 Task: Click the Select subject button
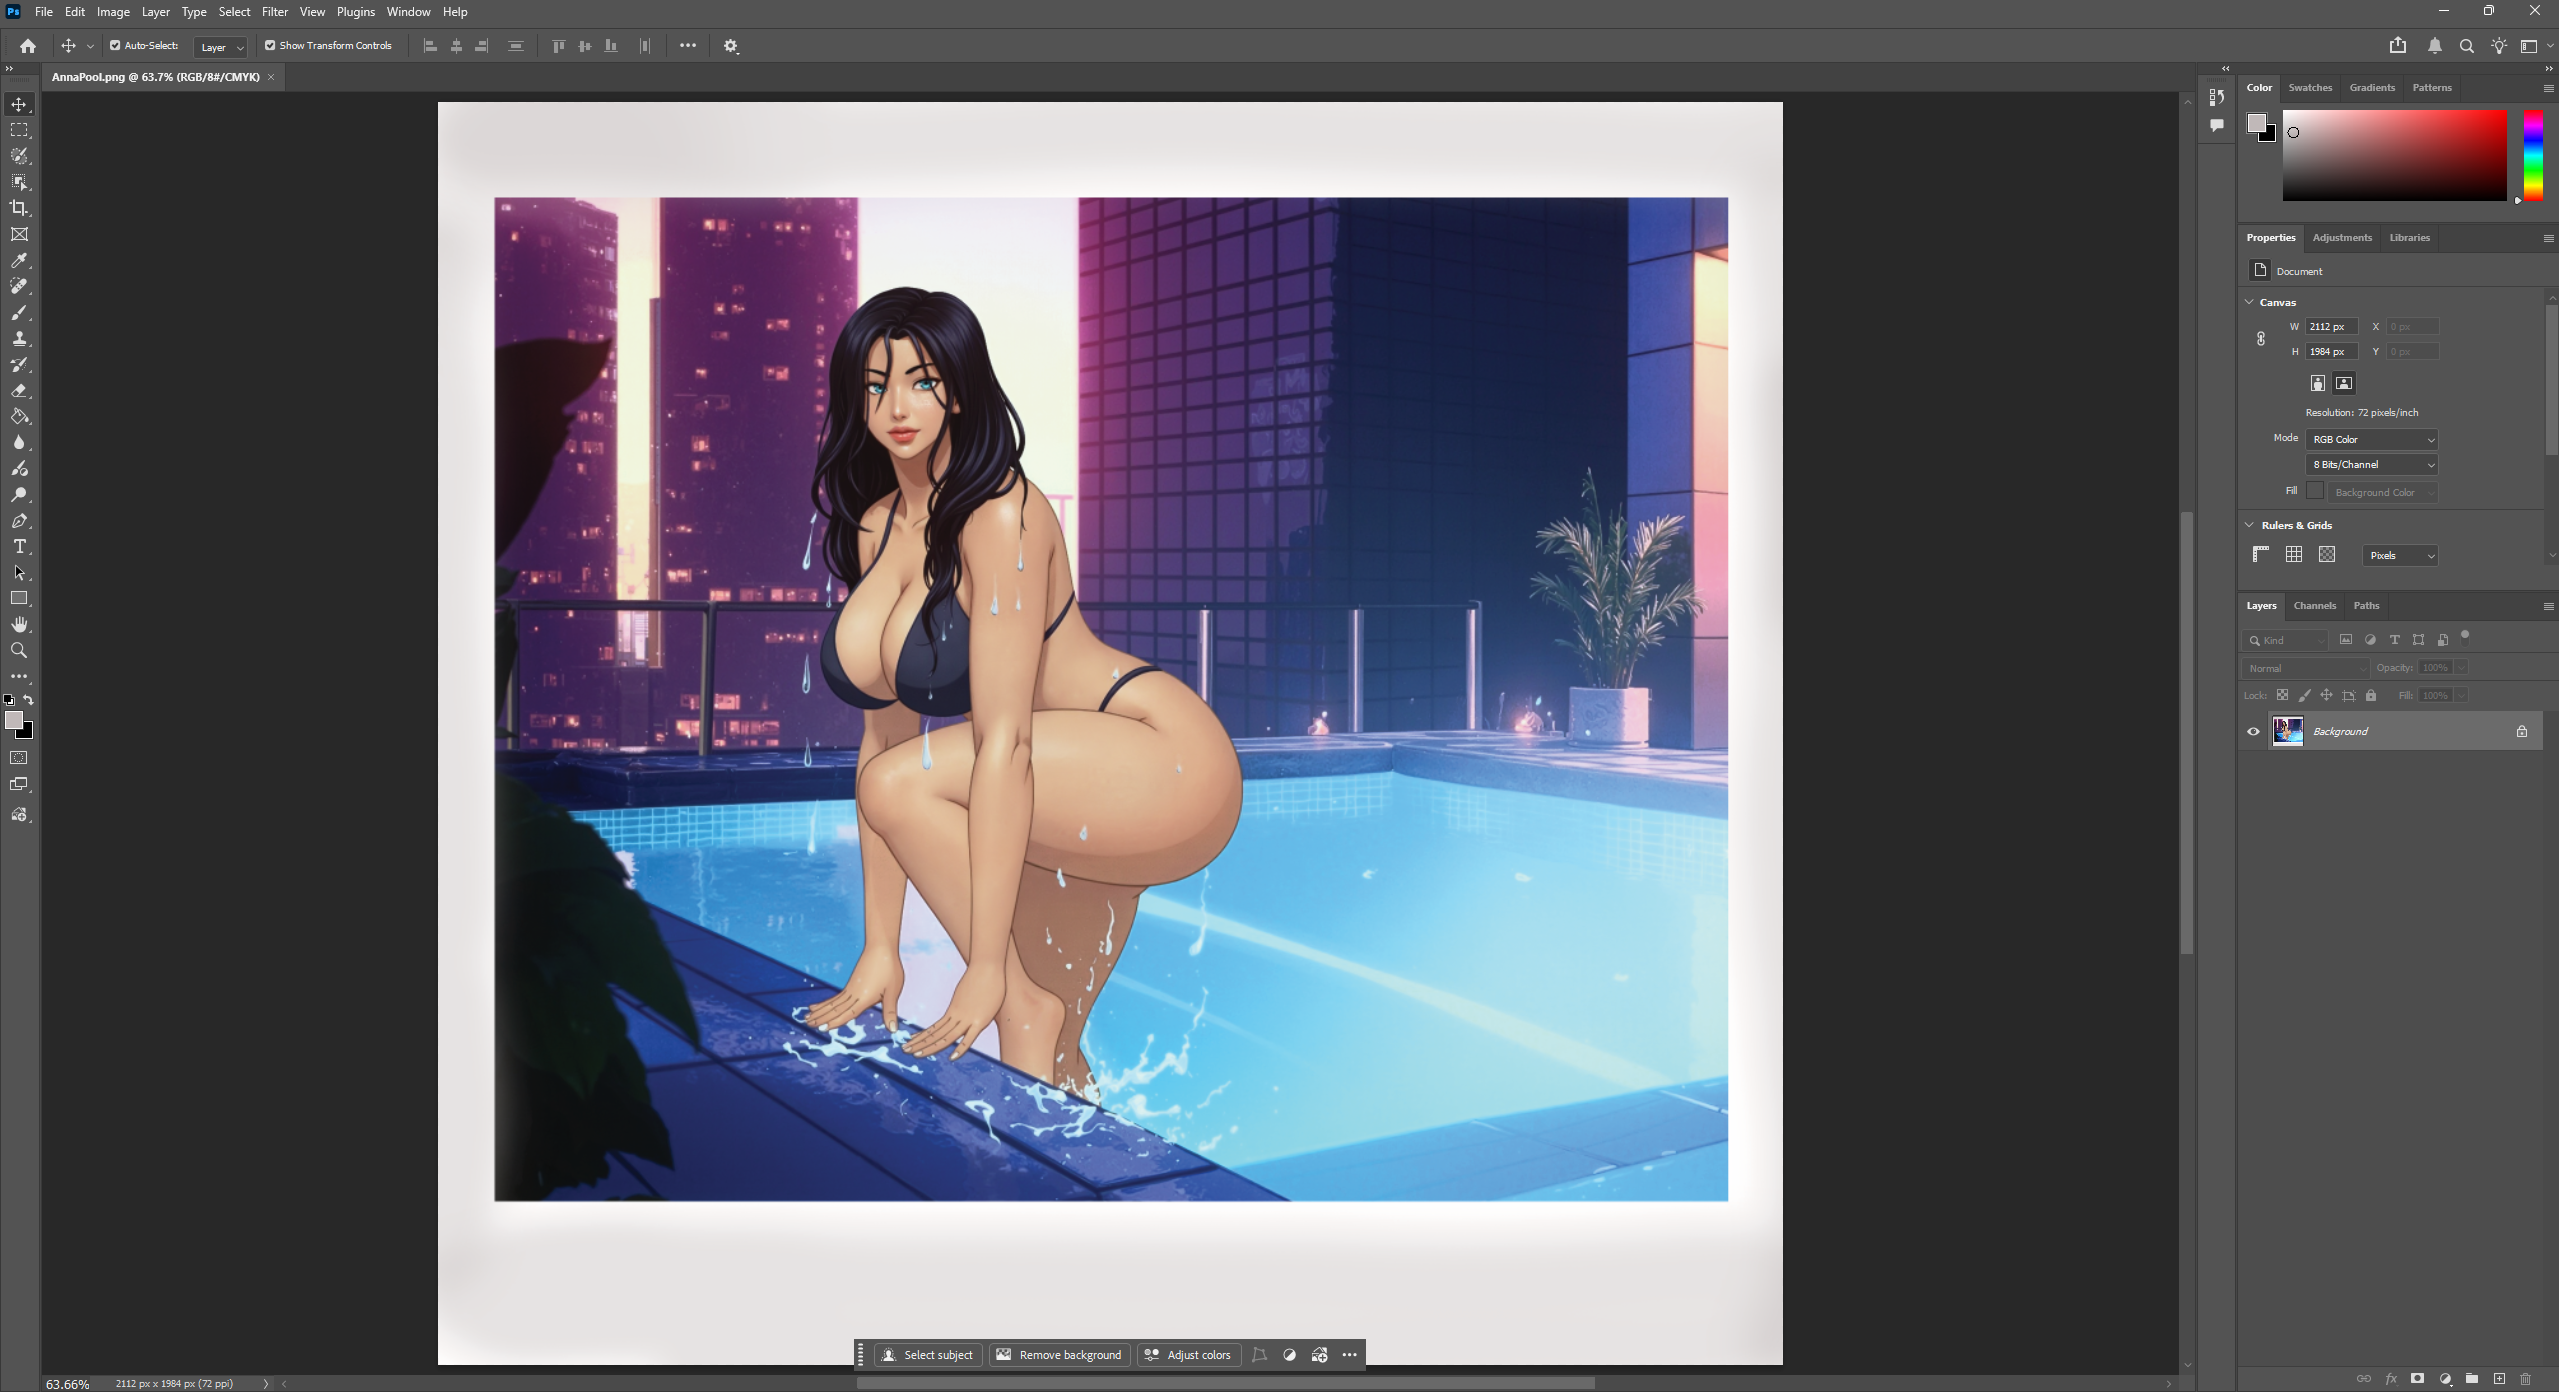(928, 1355)
